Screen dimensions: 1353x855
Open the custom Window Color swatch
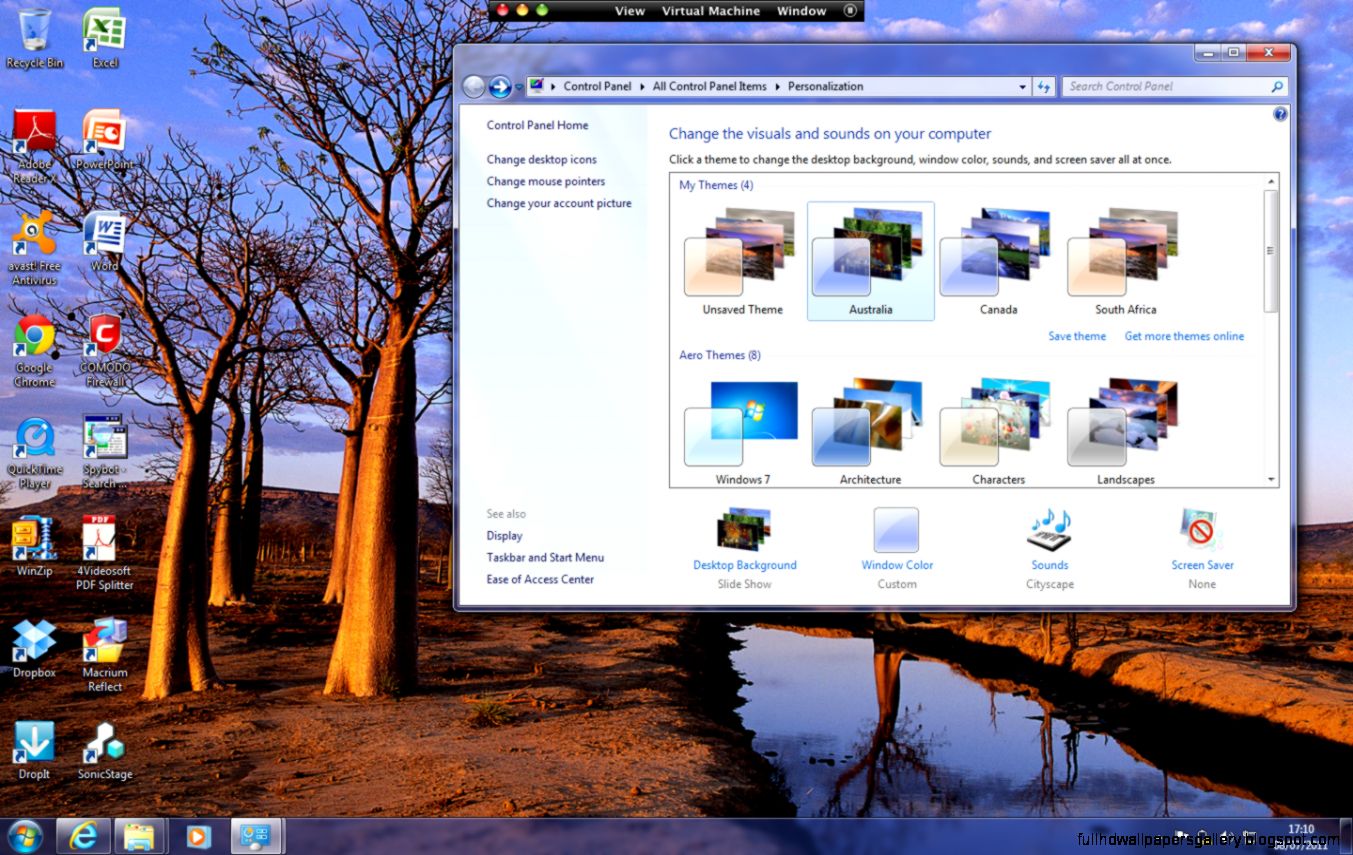pos(896,530)
